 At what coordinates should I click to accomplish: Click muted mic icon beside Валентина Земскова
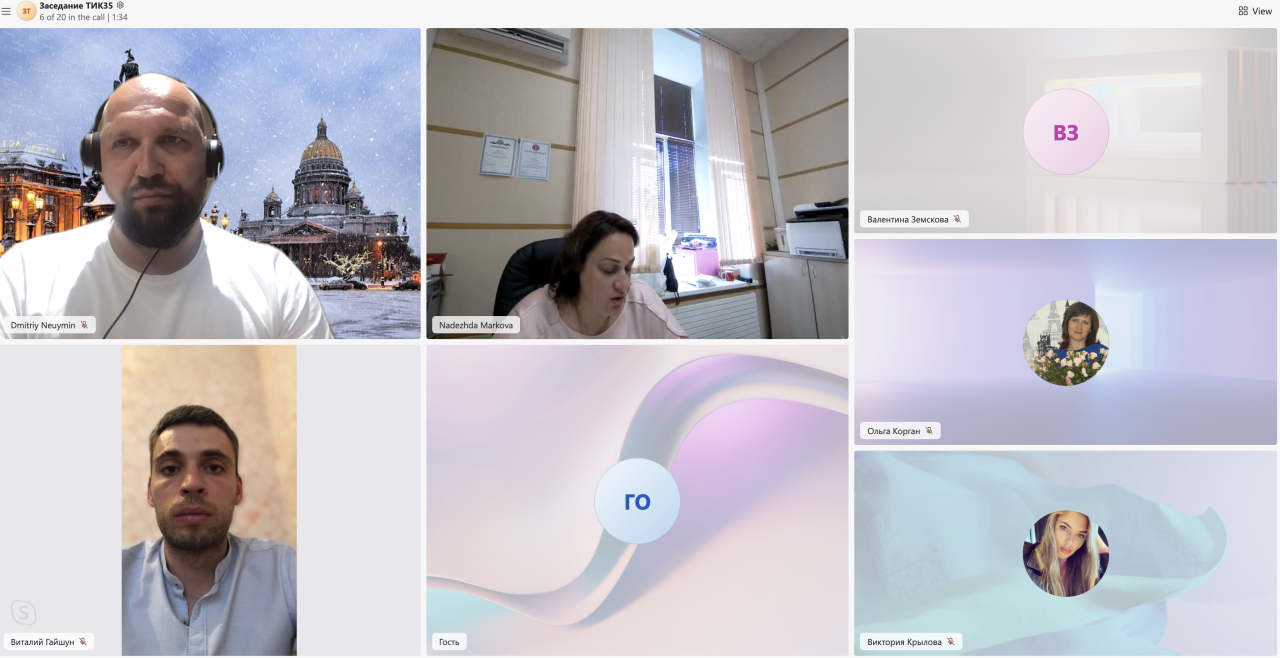pyautogui.click(x=957, y=219)
